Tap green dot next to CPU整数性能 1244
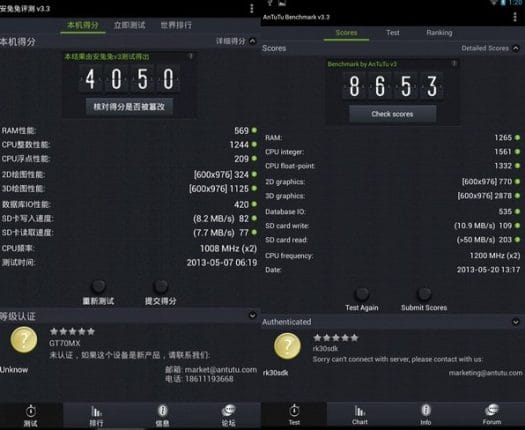Viewport: 525px width, 430px height. coord(254,144)
